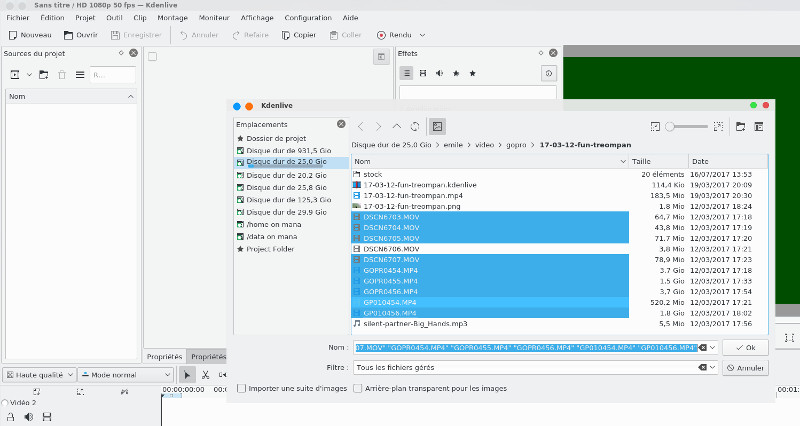Image resolution: width=800 pixels, height=426 pixels.
Task: Open a project with Ouvrir
Action: tap(81, 35)
